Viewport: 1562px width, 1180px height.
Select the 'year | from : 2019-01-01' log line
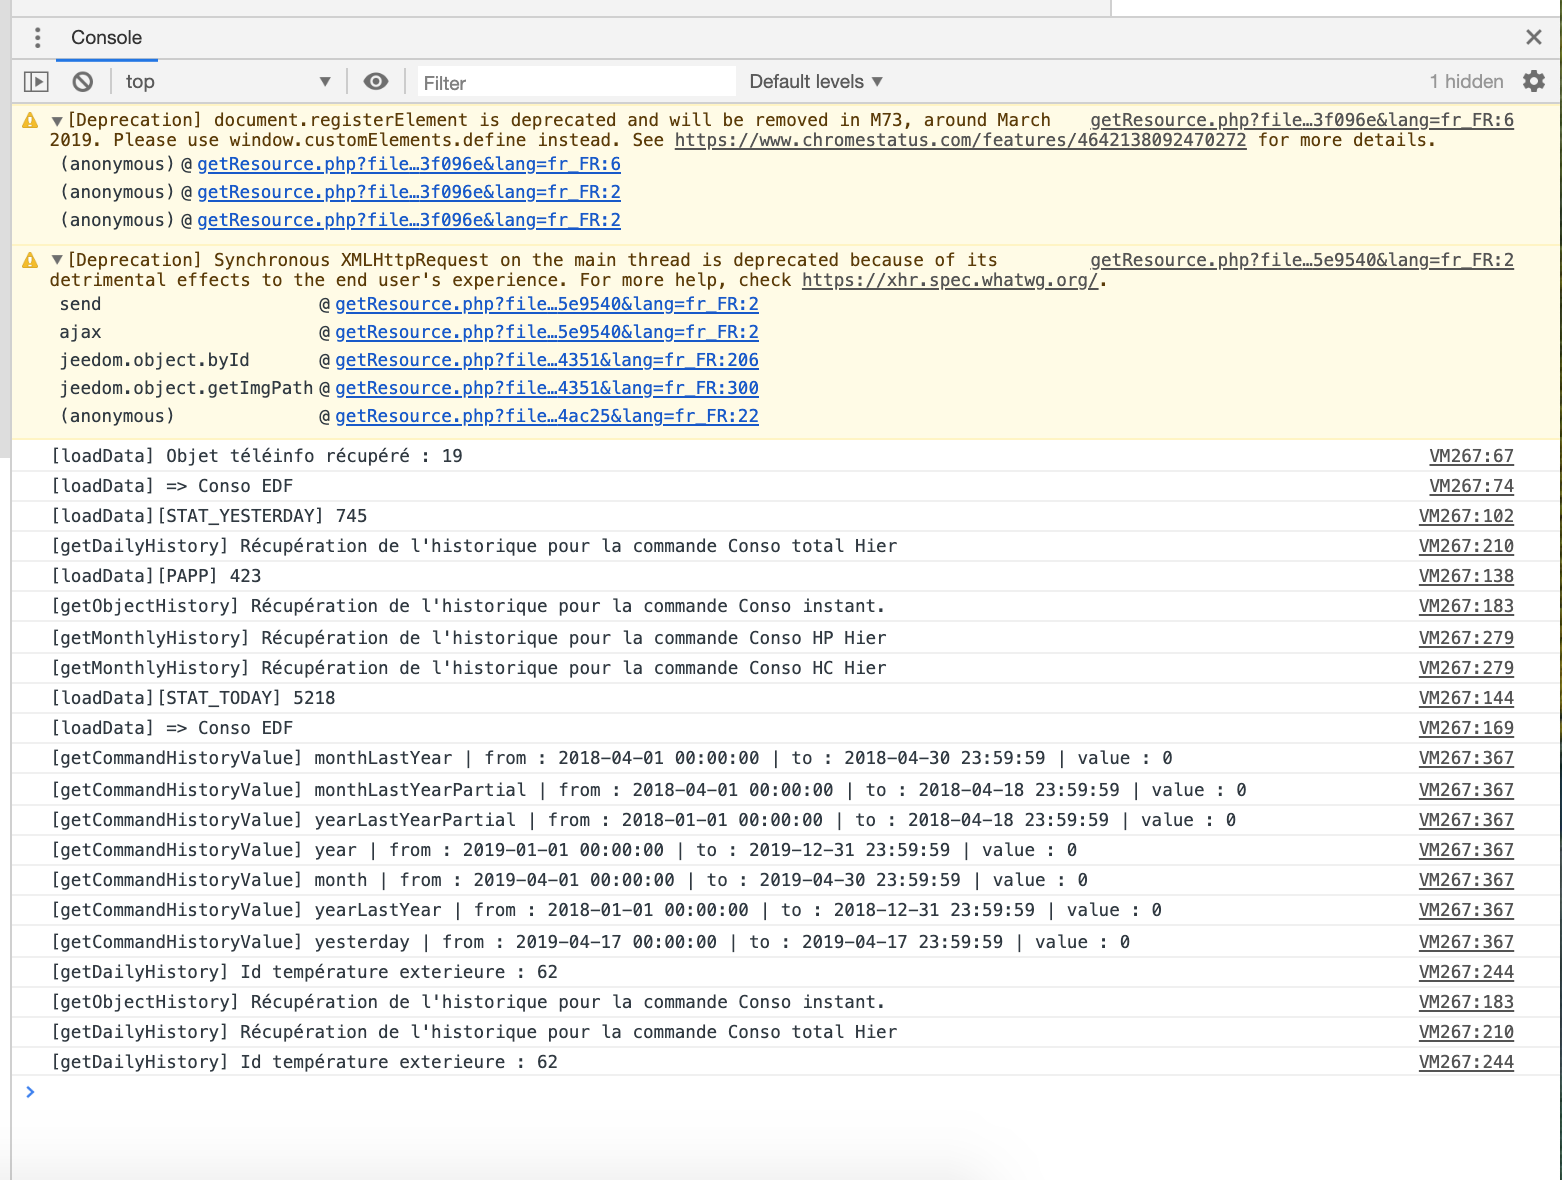[564, 850]
